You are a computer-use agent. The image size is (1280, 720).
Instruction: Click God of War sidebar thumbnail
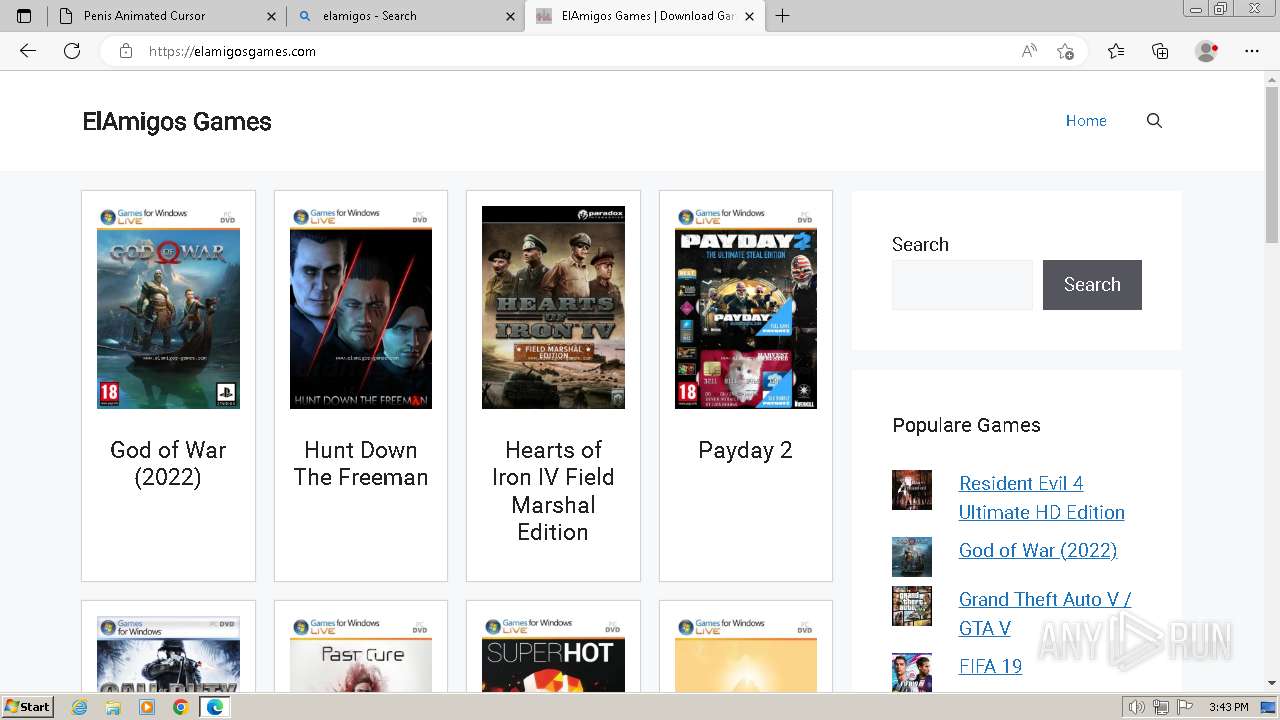pos(912,557)
